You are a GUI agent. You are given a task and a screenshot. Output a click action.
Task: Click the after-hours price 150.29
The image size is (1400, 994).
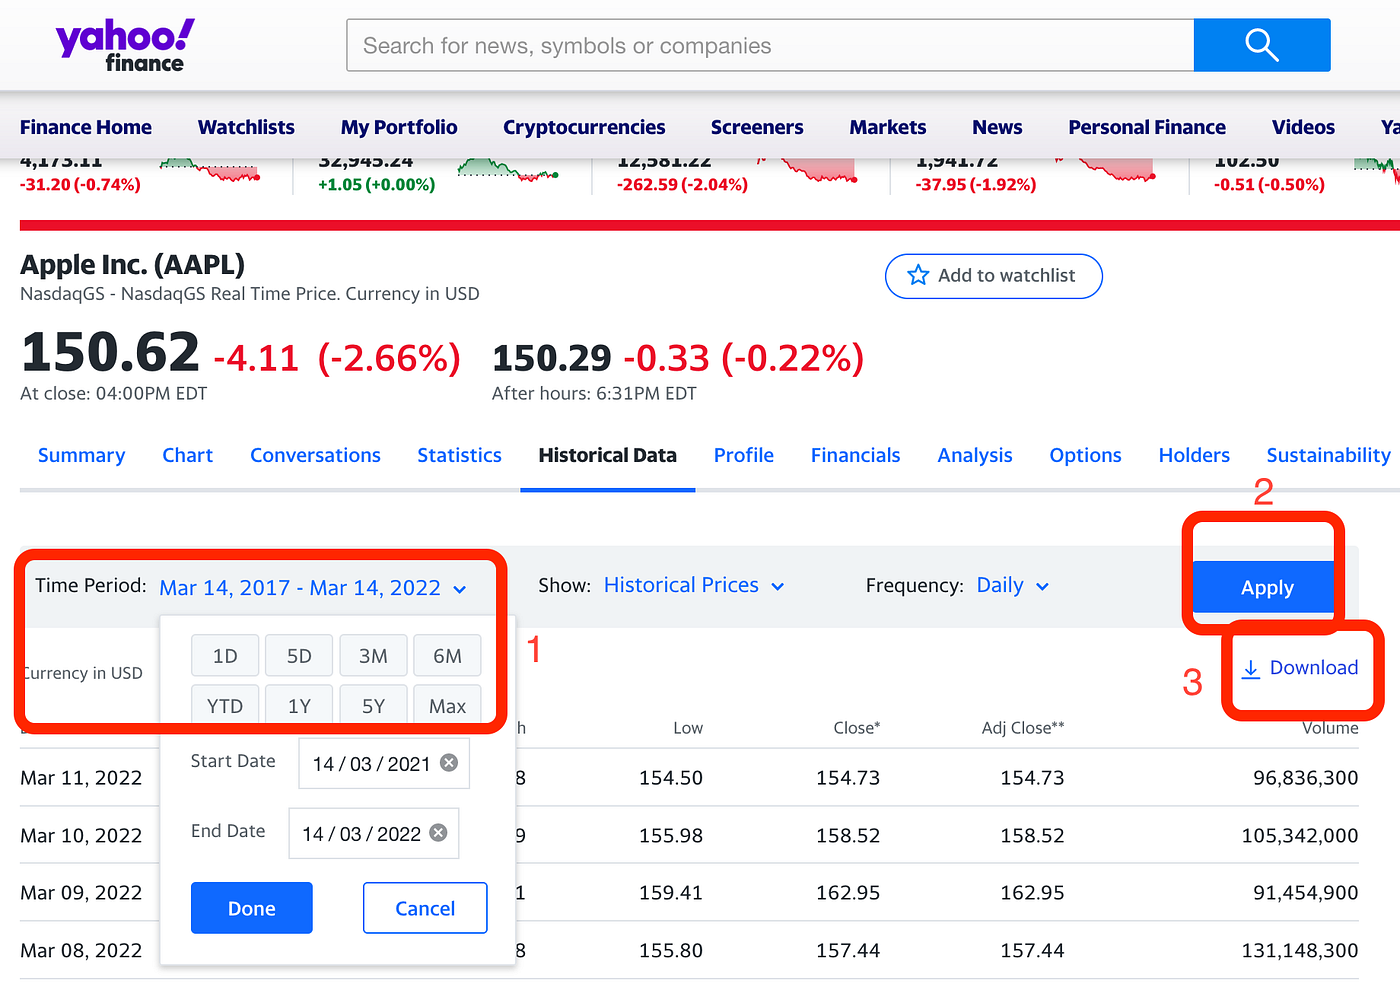pos(552,358)
